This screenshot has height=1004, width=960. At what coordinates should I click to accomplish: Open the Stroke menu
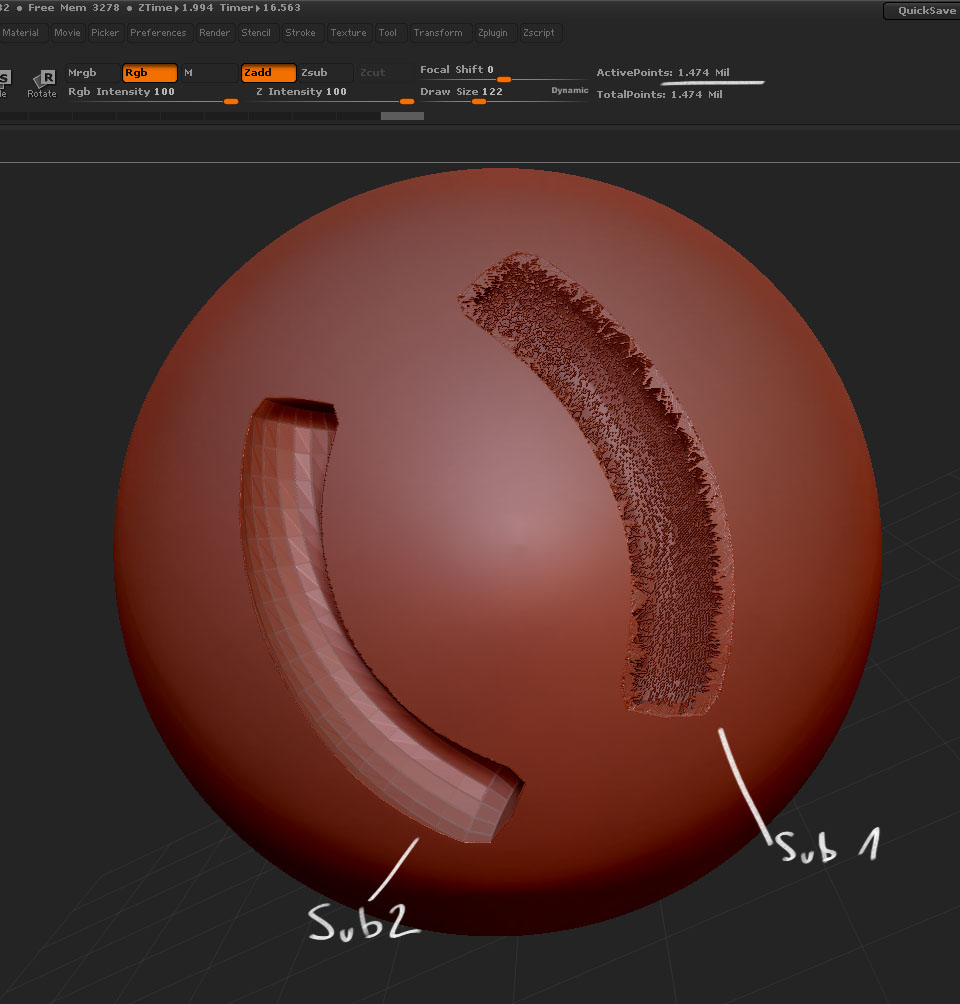[300, 33]
